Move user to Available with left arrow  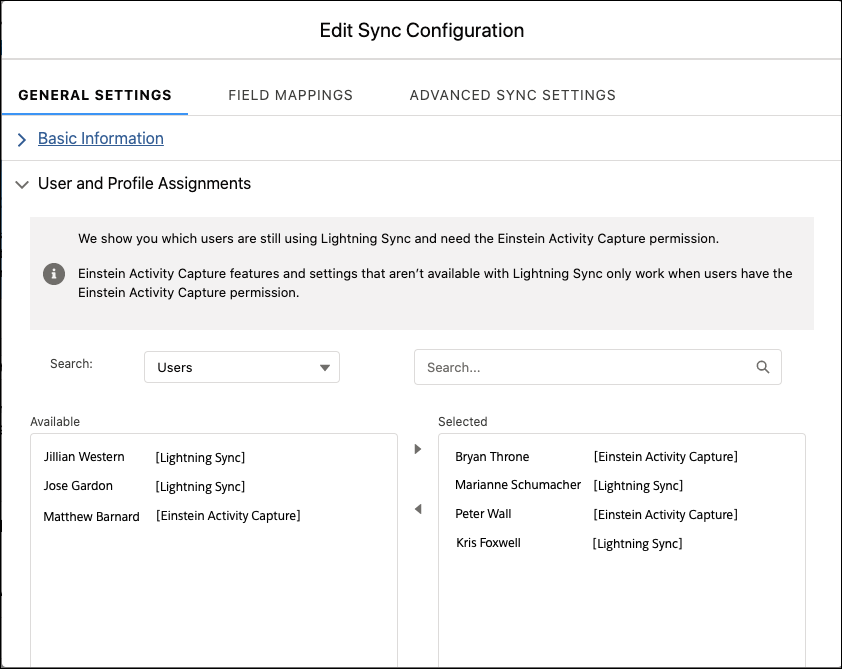tap(418, 510)
